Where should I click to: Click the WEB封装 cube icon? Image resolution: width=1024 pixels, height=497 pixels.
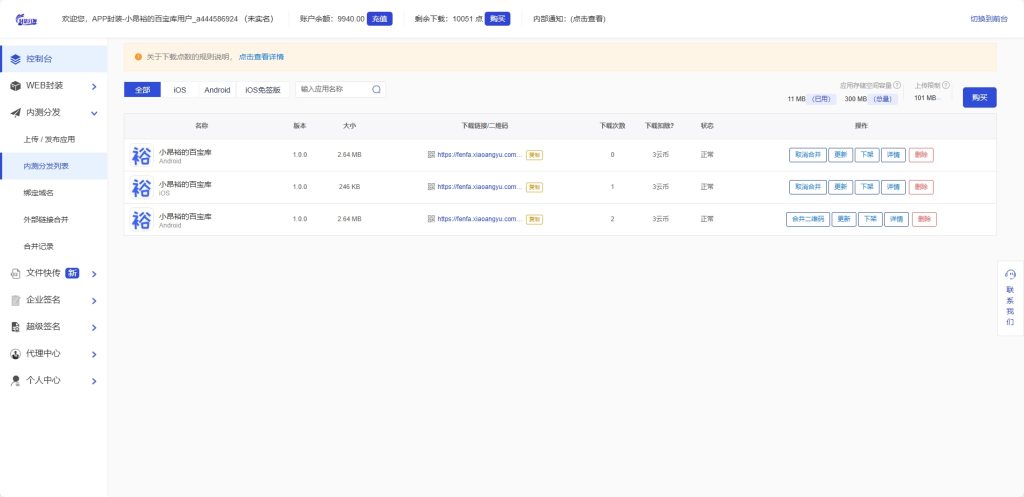click(16, 86)
